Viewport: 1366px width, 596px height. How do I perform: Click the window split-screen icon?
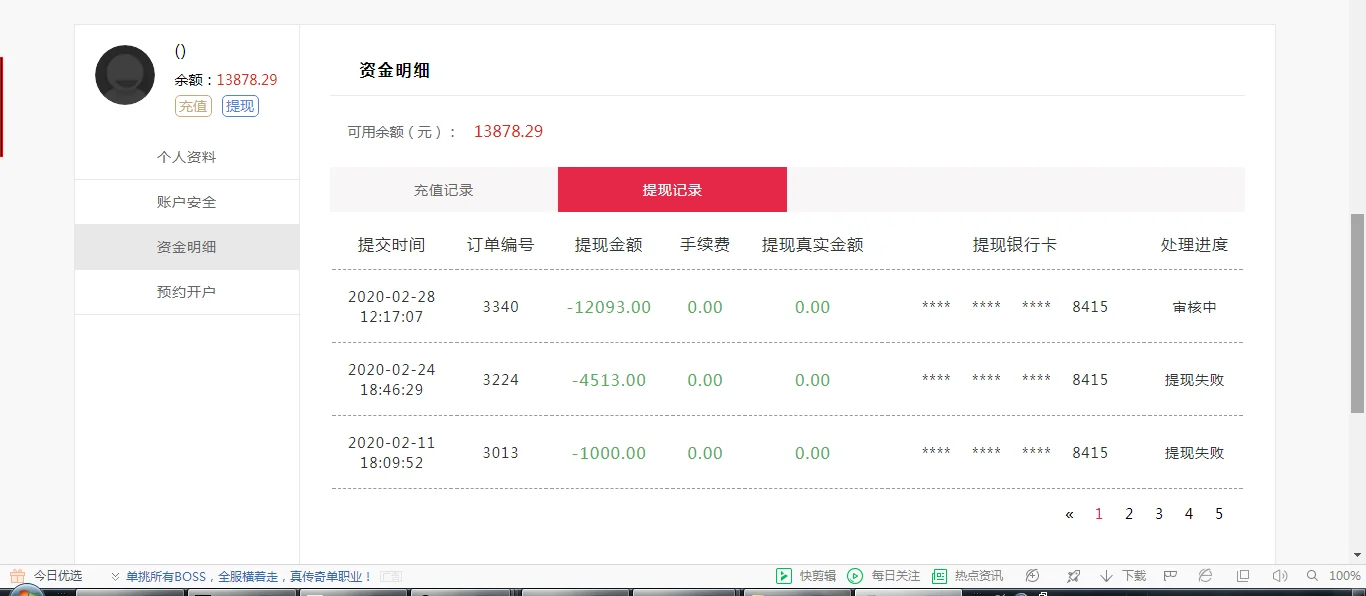(x=1243, y=576)
